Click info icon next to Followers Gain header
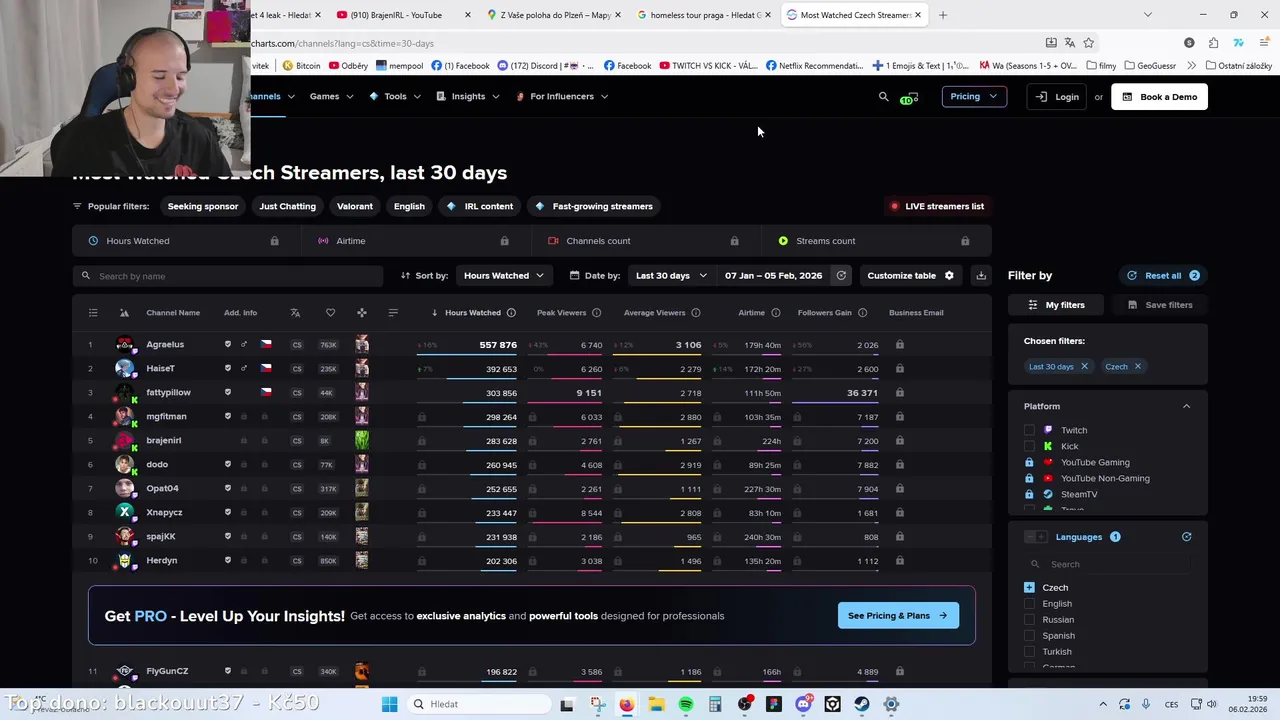 [x=862, y=313]
